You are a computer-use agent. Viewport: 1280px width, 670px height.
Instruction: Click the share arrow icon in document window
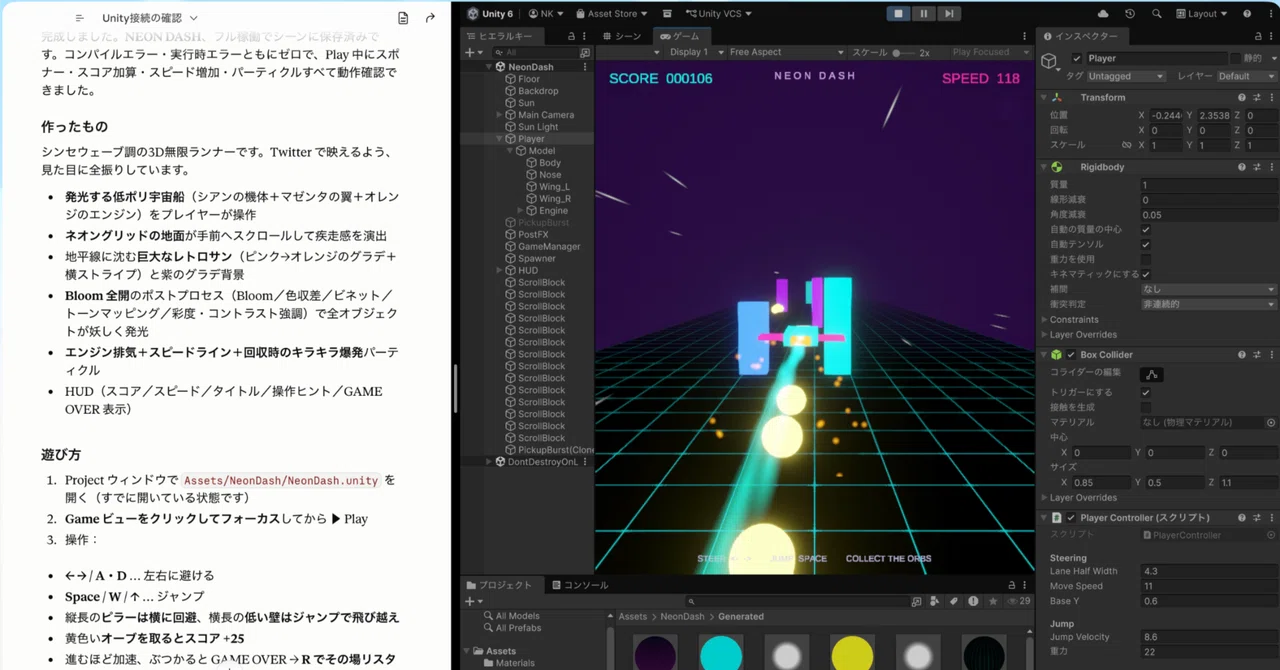(430, 18)
